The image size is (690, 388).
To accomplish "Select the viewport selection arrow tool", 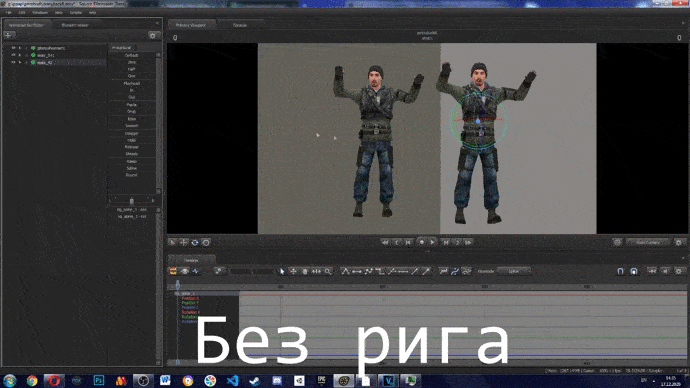I will click(172, 242).
